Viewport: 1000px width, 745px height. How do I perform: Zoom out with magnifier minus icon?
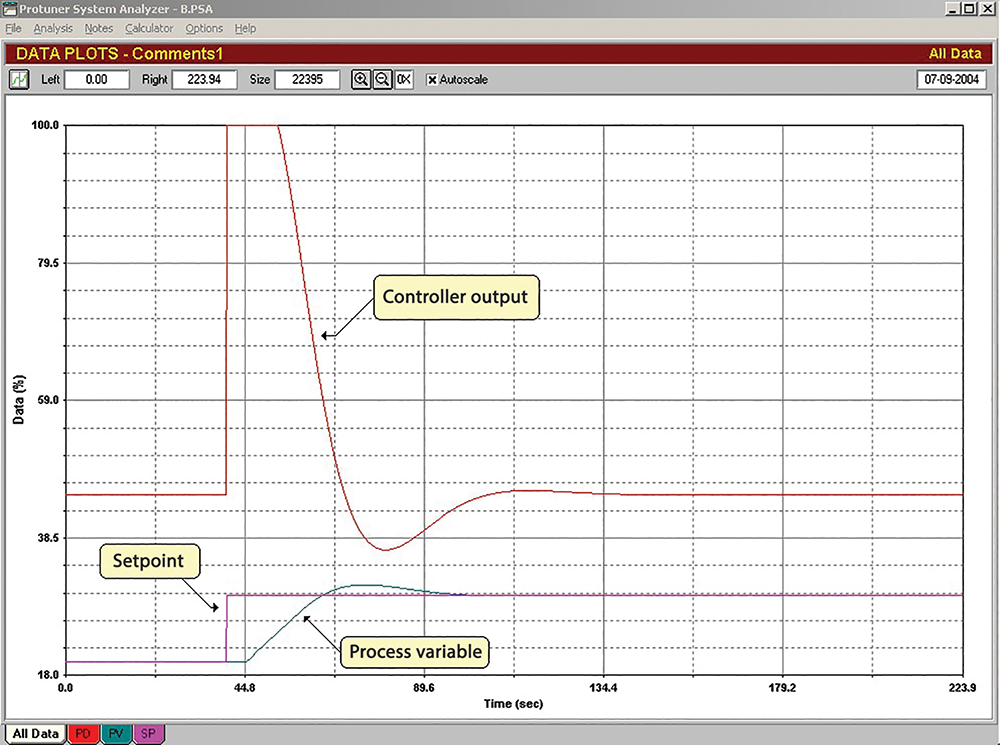coord(382,80)
